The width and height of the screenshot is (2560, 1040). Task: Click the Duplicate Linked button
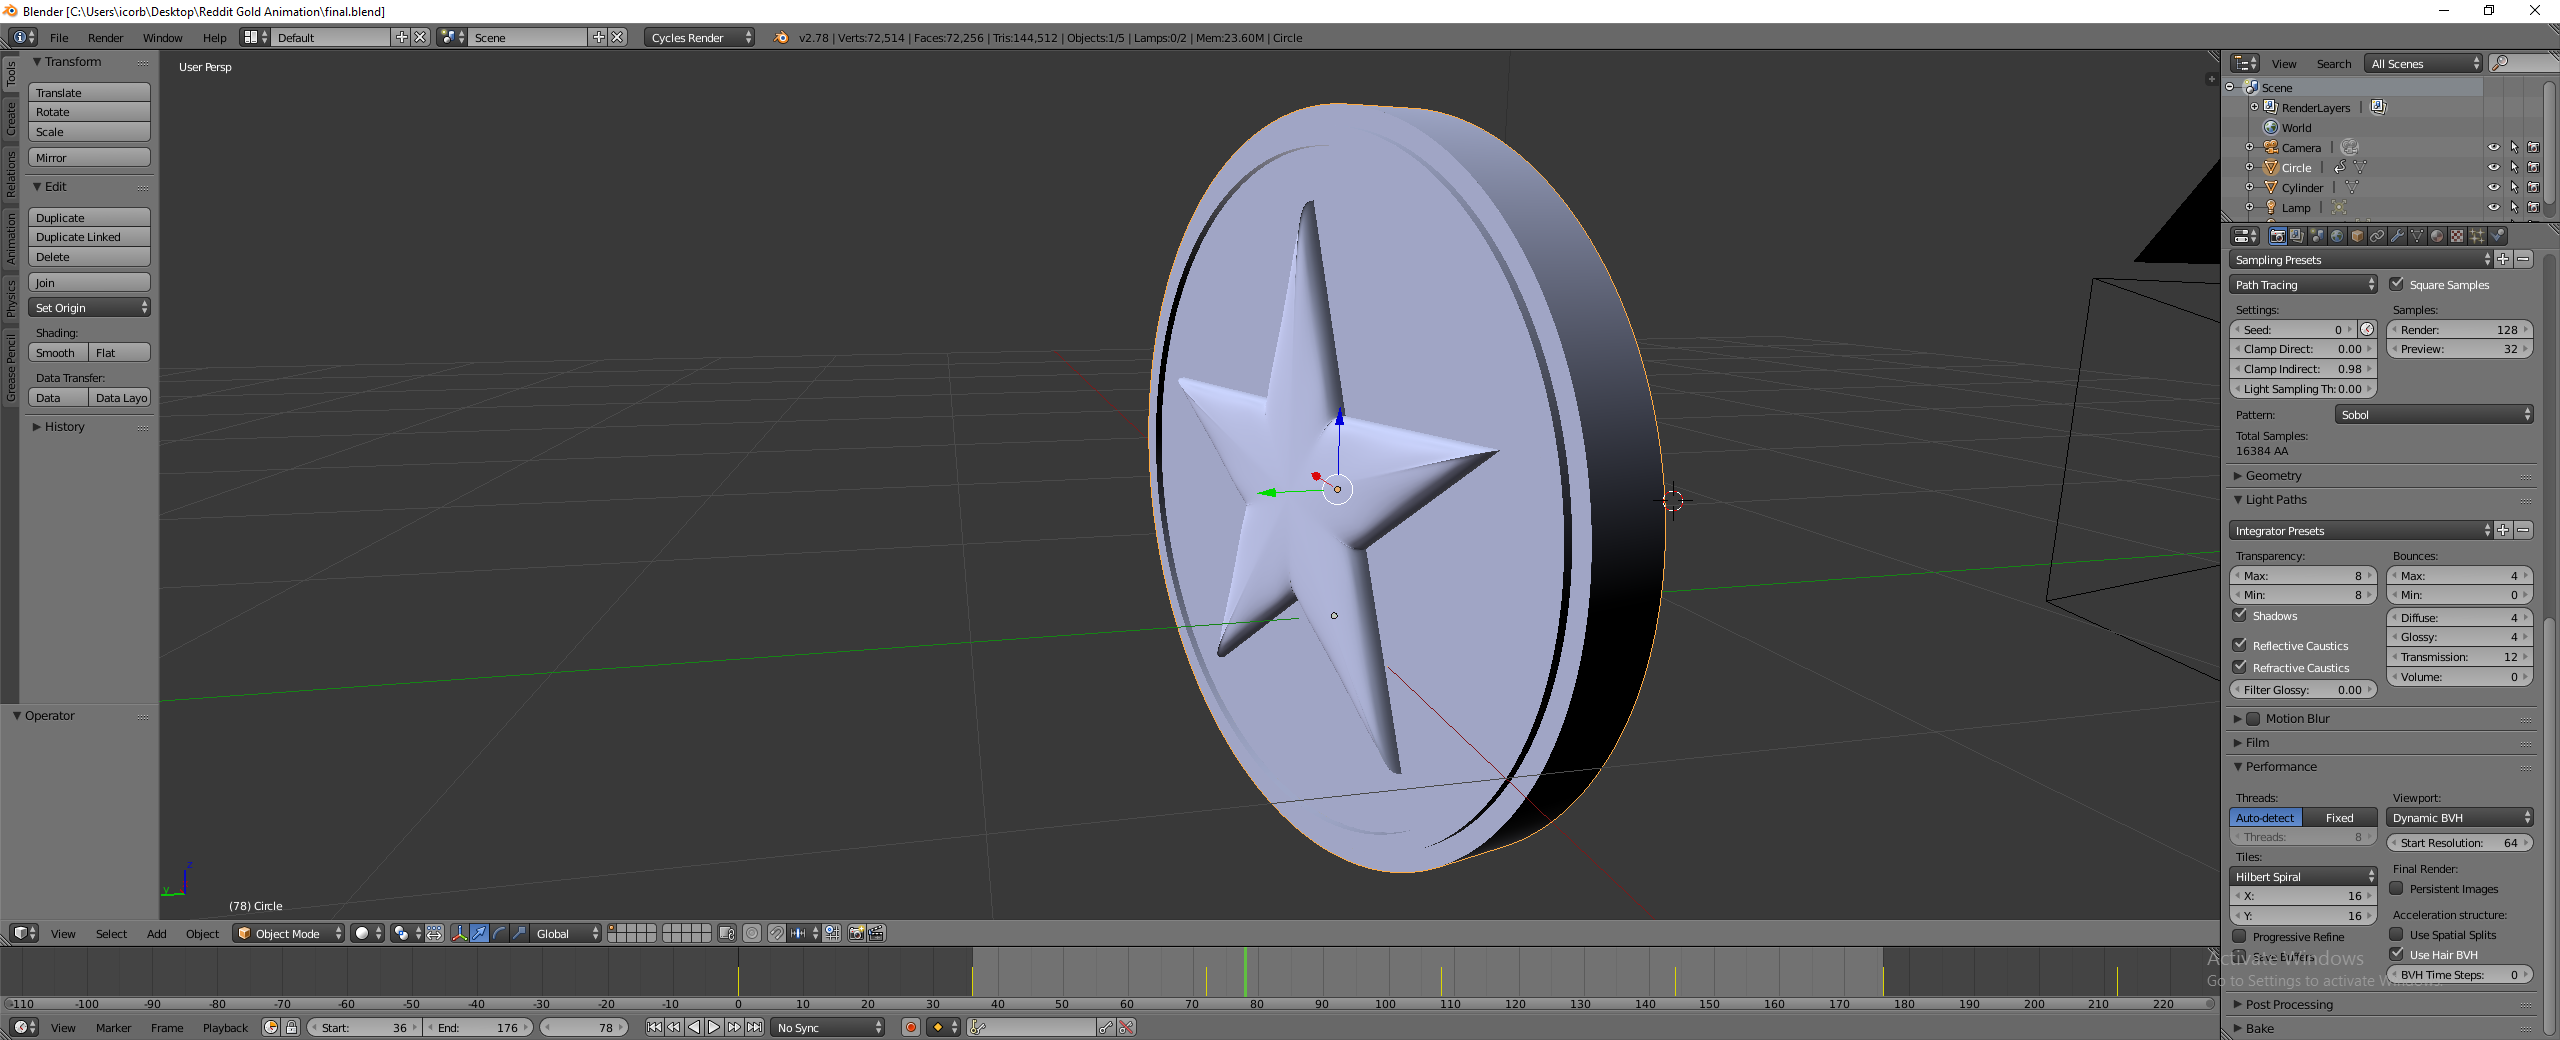click(x=89, y=237)
